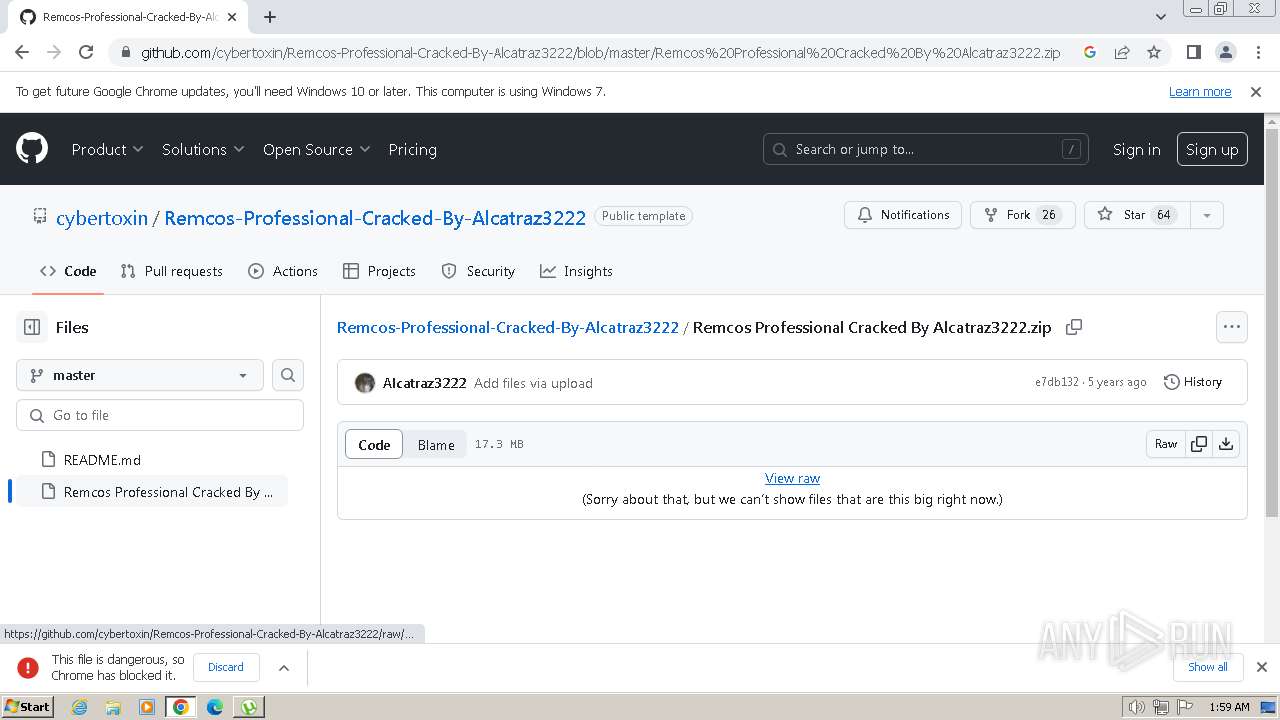Click the View raw link
The width and height of the screenshot is (1280, 720).
(792, 478)
